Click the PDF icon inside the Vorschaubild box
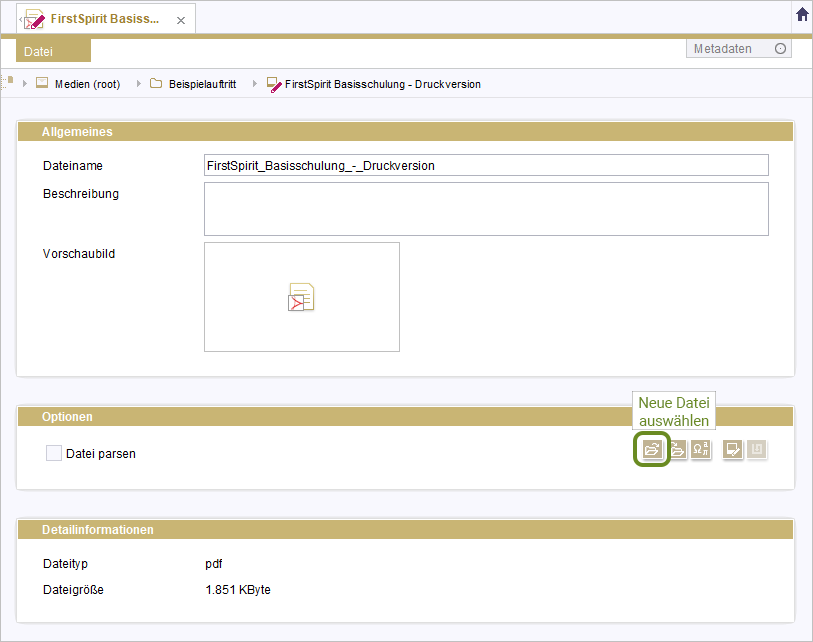Viewport: 813px width, 642px height. point(301,297)
